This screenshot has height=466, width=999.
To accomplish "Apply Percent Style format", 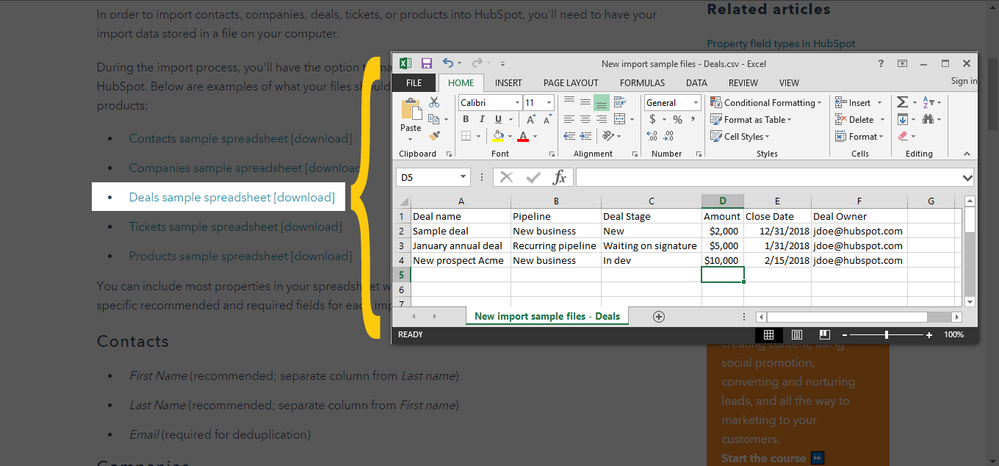I will [677, 119].
